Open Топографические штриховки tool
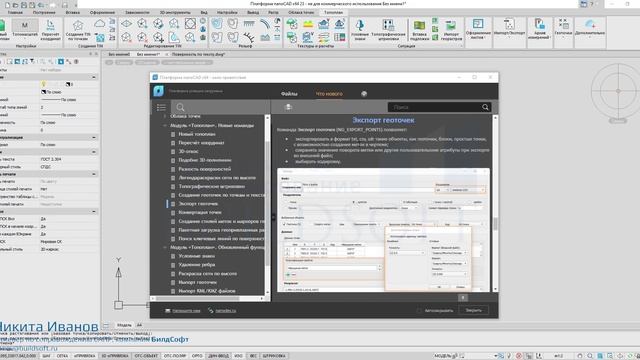The width and height of the screenshot is (640, 360). [388, 30]
